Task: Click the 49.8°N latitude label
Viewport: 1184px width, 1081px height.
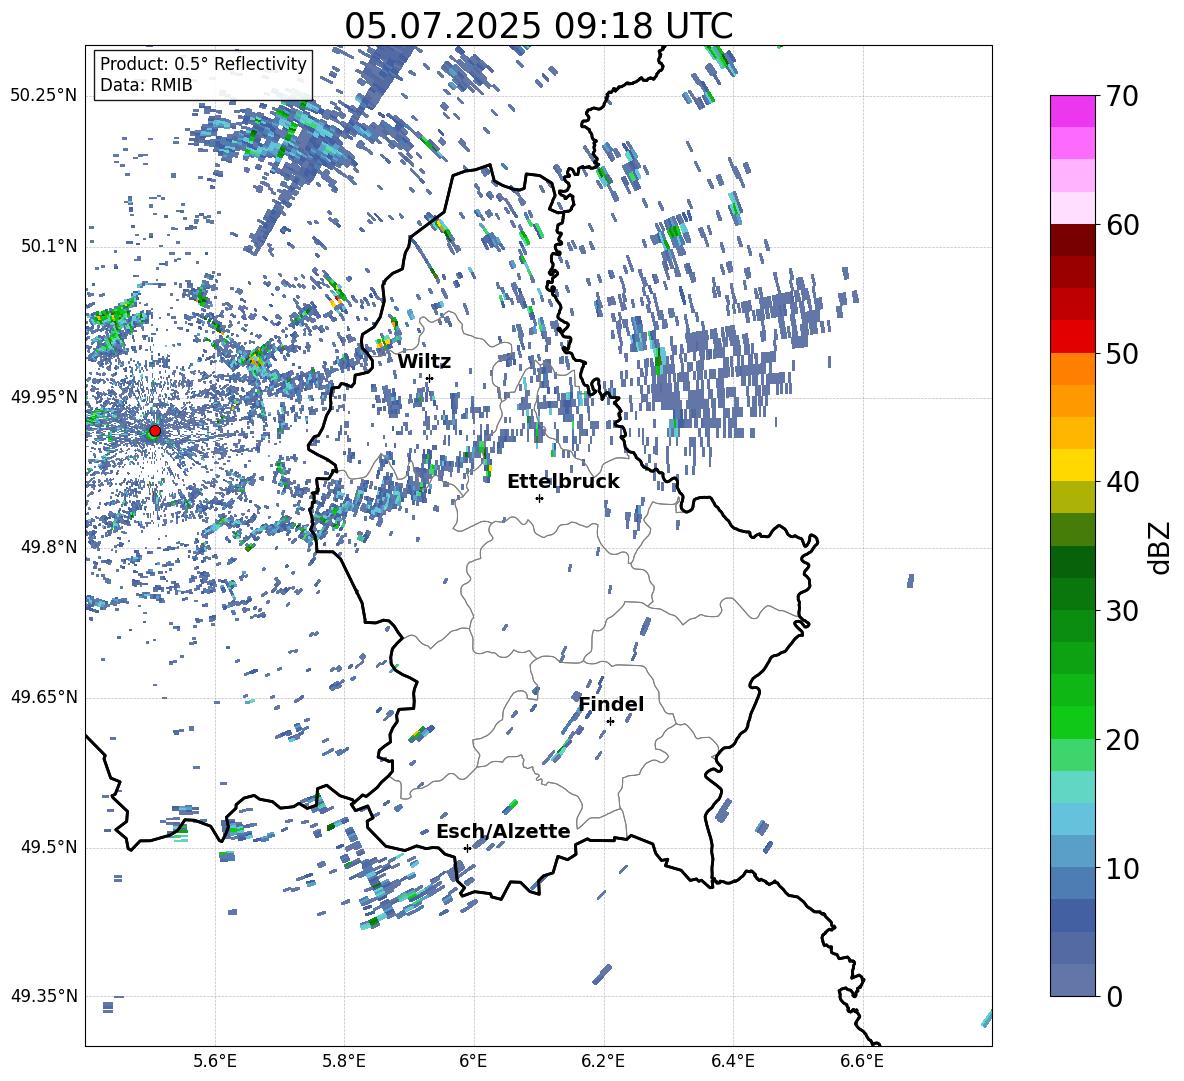Action: tap(49, 547)
